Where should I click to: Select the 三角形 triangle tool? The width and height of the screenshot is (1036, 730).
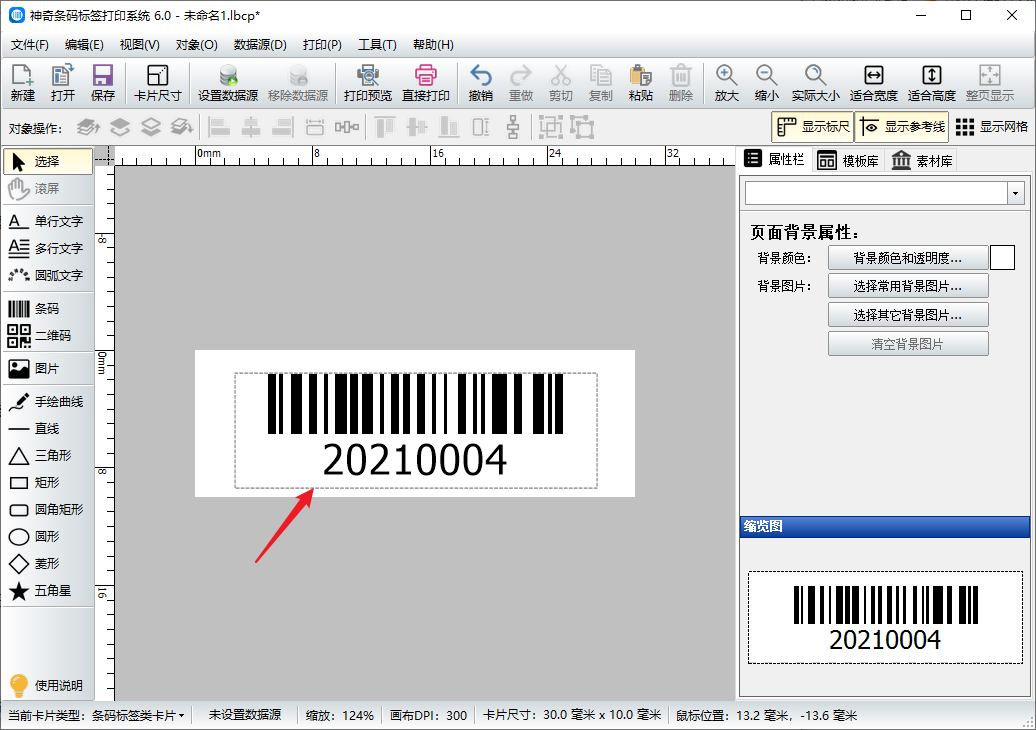[48, 455]
